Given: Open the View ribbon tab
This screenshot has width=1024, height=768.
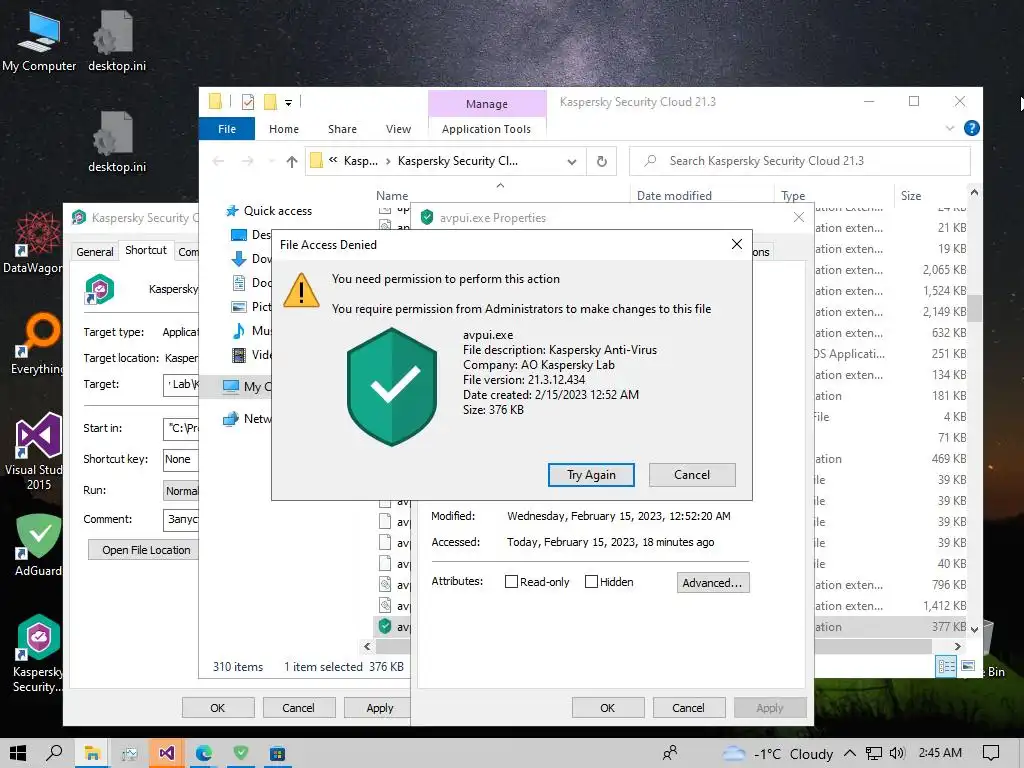Looking at the screenshot, I should coord(398,129).
